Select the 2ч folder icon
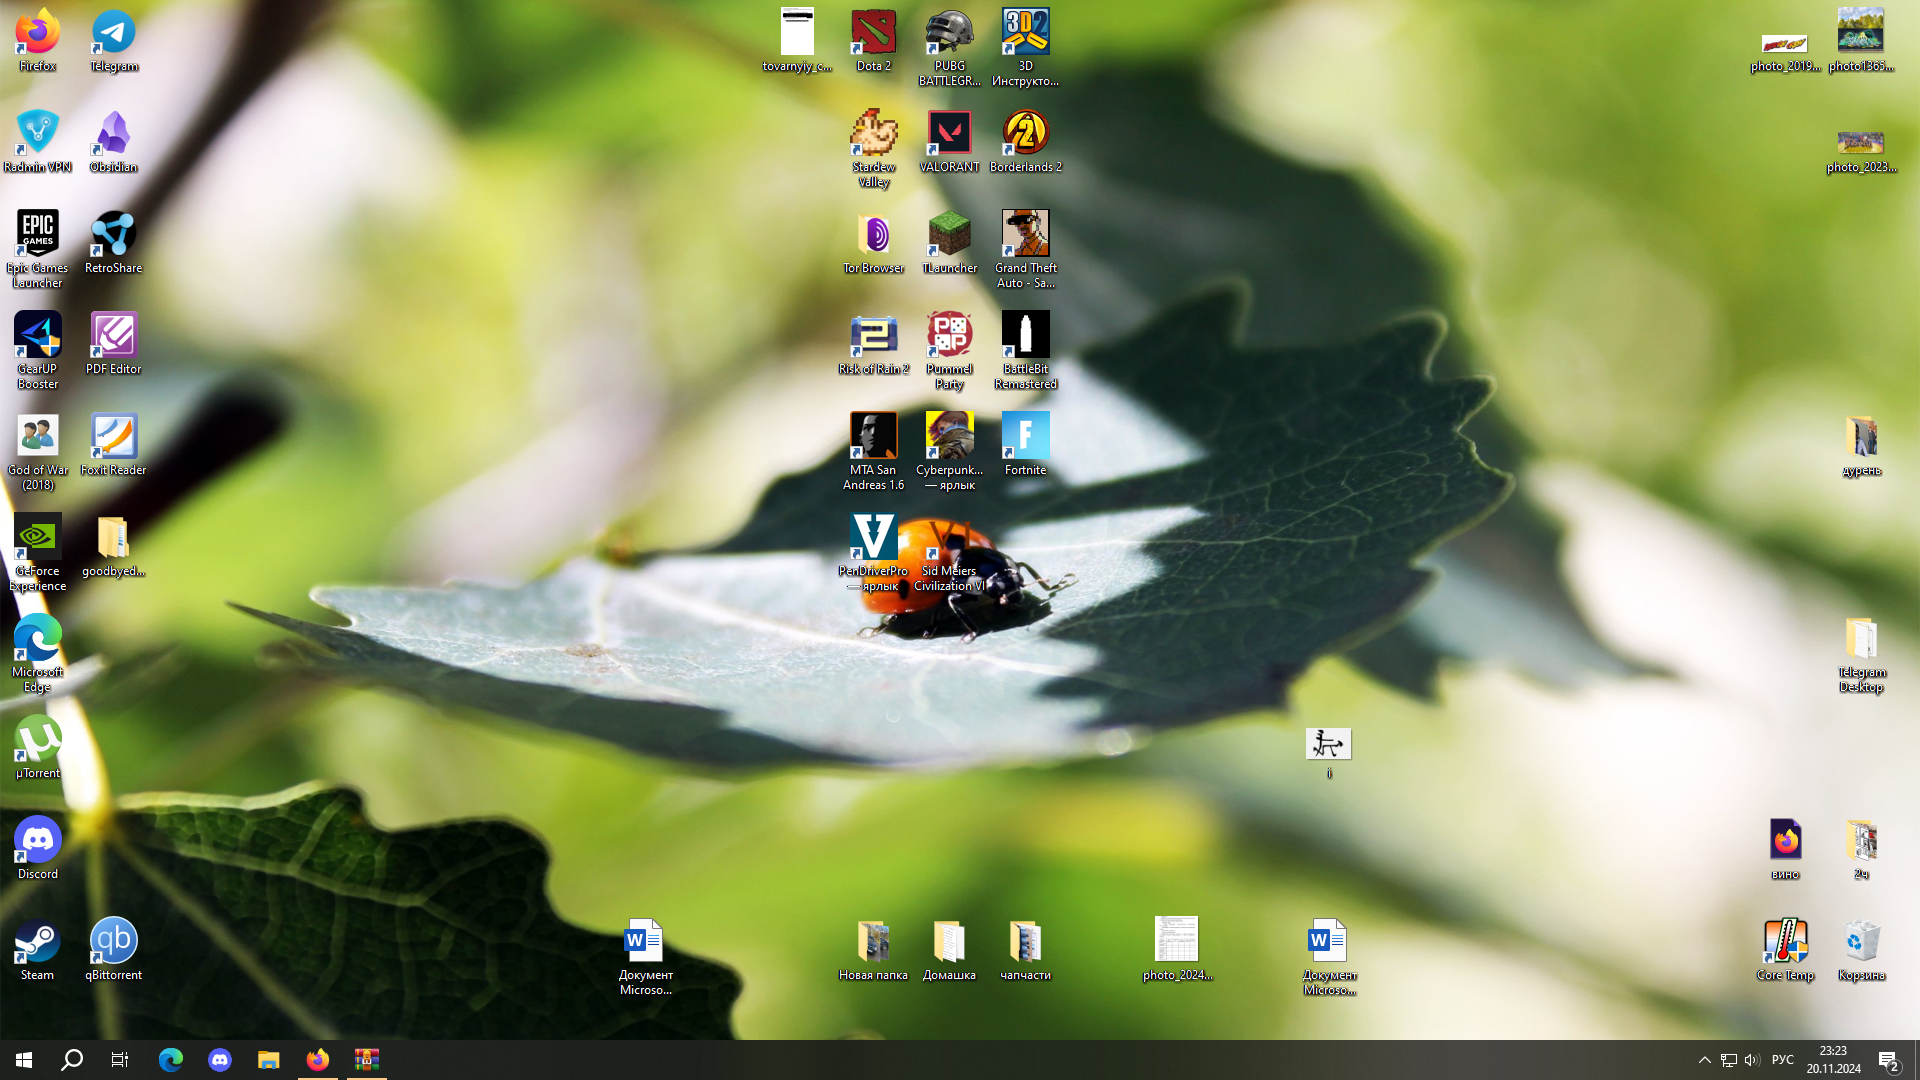This screenshot has height=1080, width=1920. pos(1862,848)
